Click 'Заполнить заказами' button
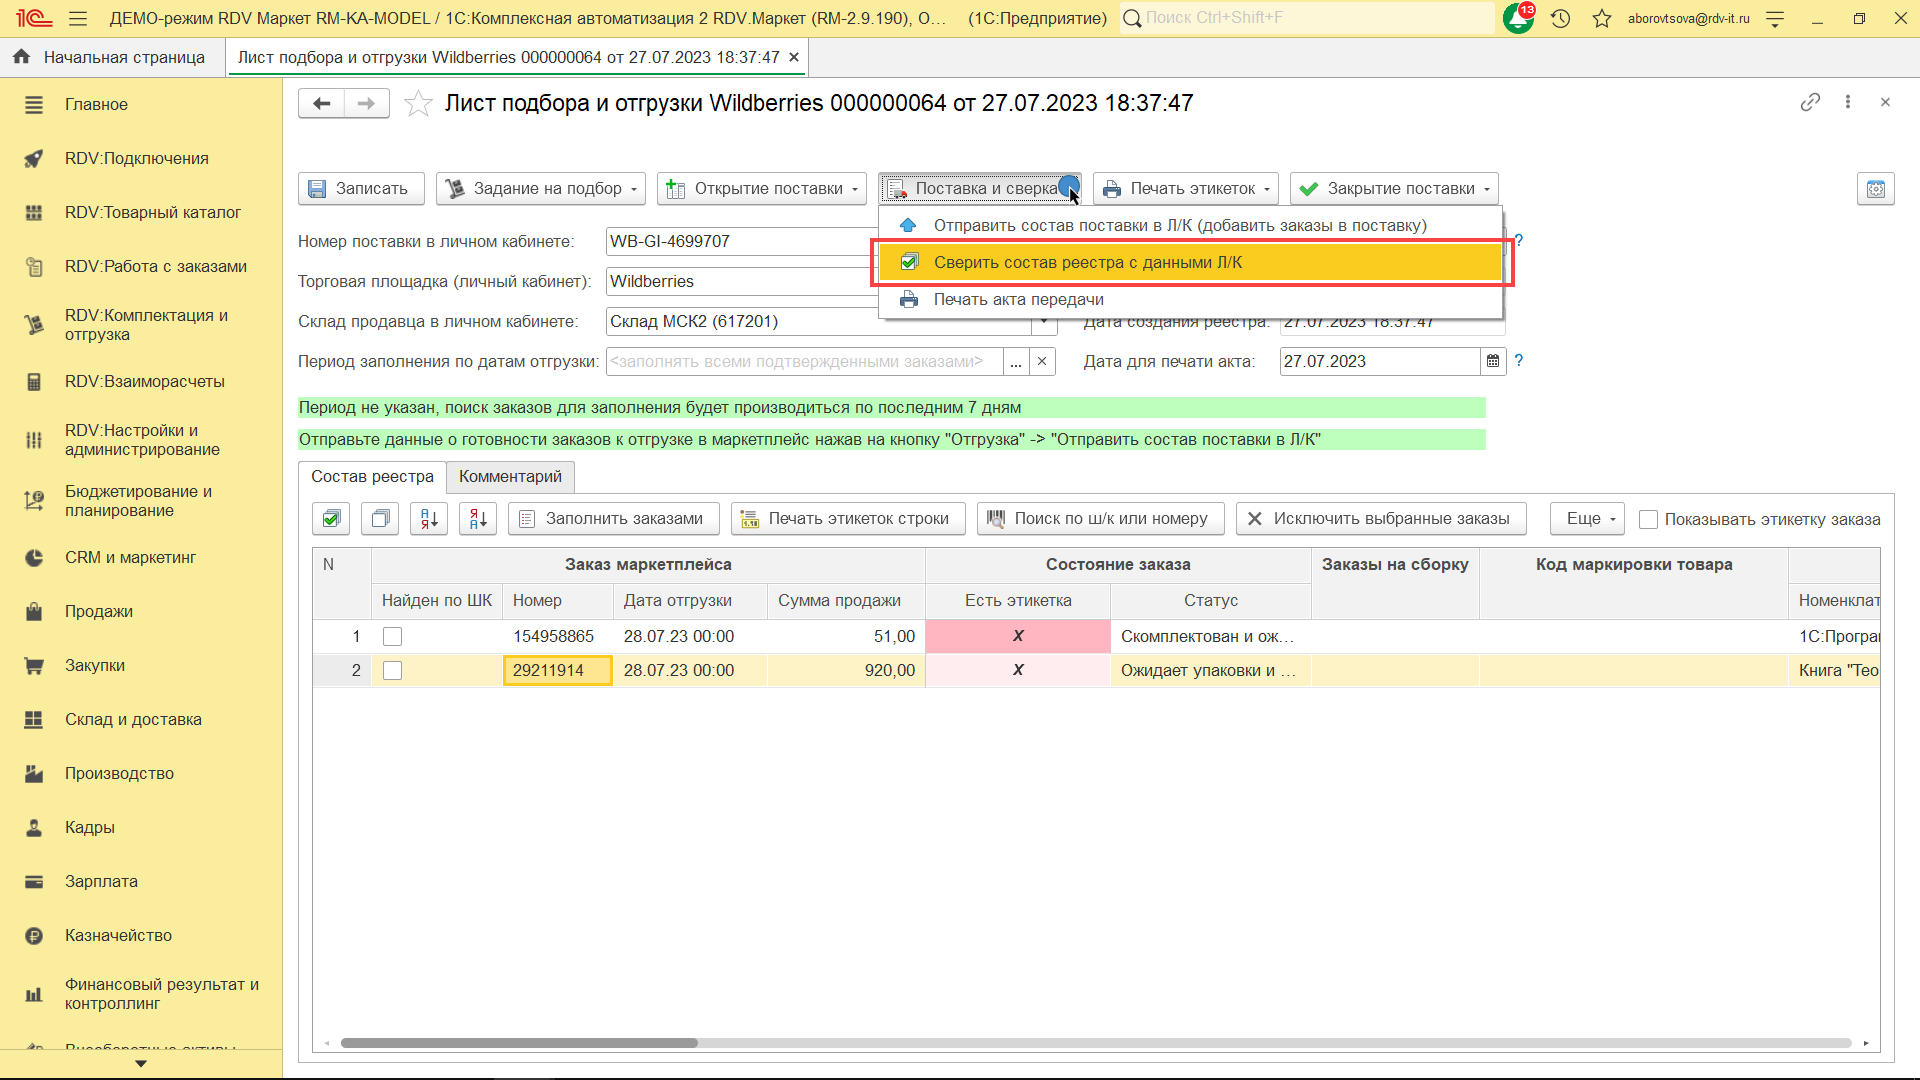This screenshot has width=1920, height=1080. click(613, 518)
